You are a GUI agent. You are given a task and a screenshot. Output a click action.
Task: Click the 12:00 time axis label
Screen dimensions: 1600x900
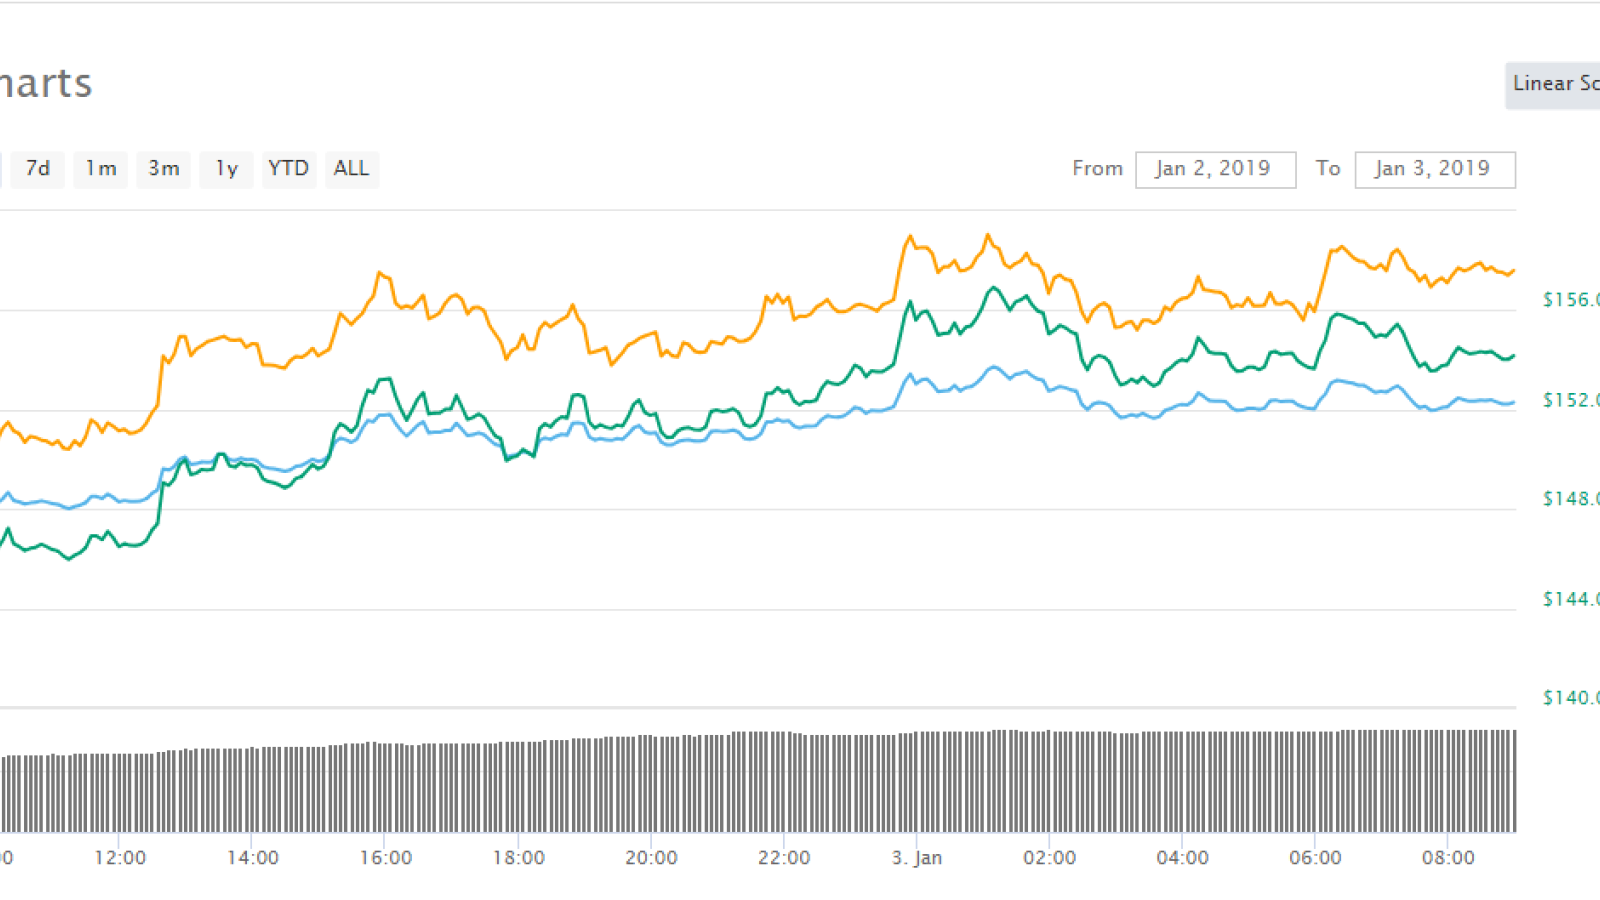(120, 858)
